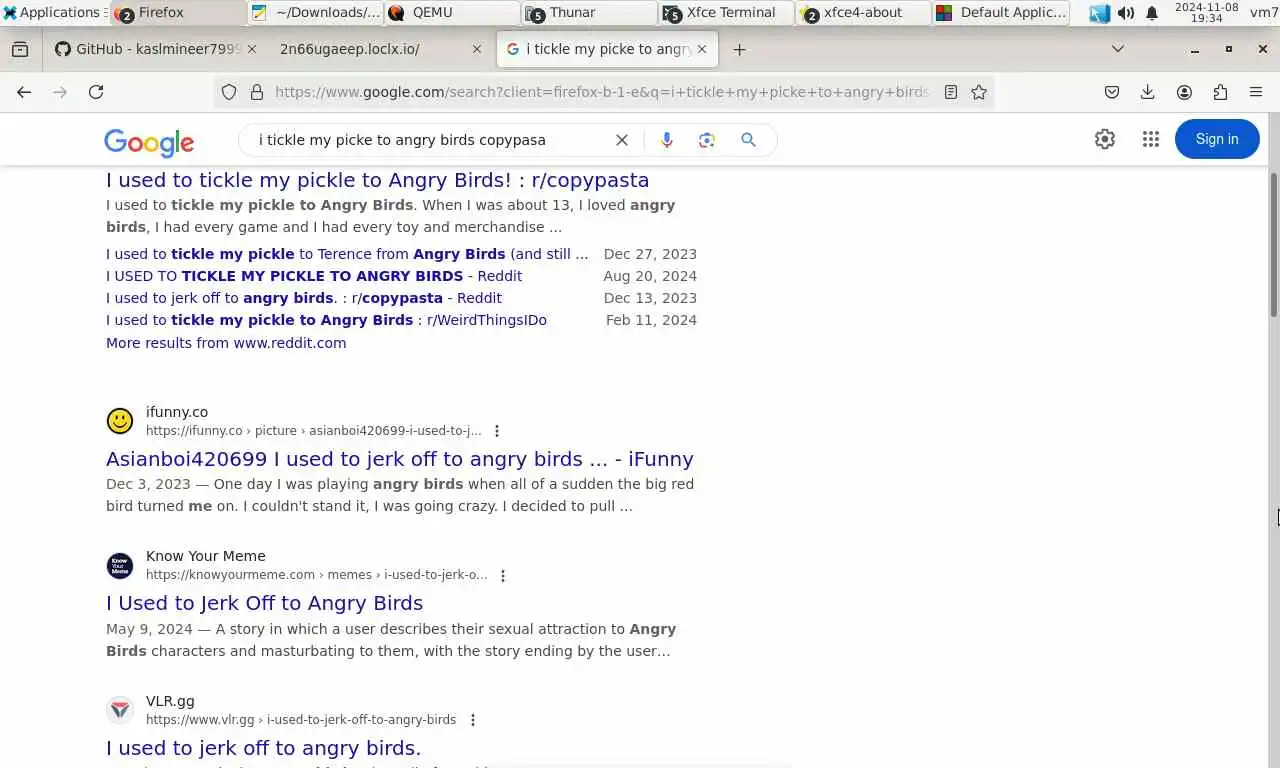
Task: Open a new browser tab
Action: coord(739,49)
